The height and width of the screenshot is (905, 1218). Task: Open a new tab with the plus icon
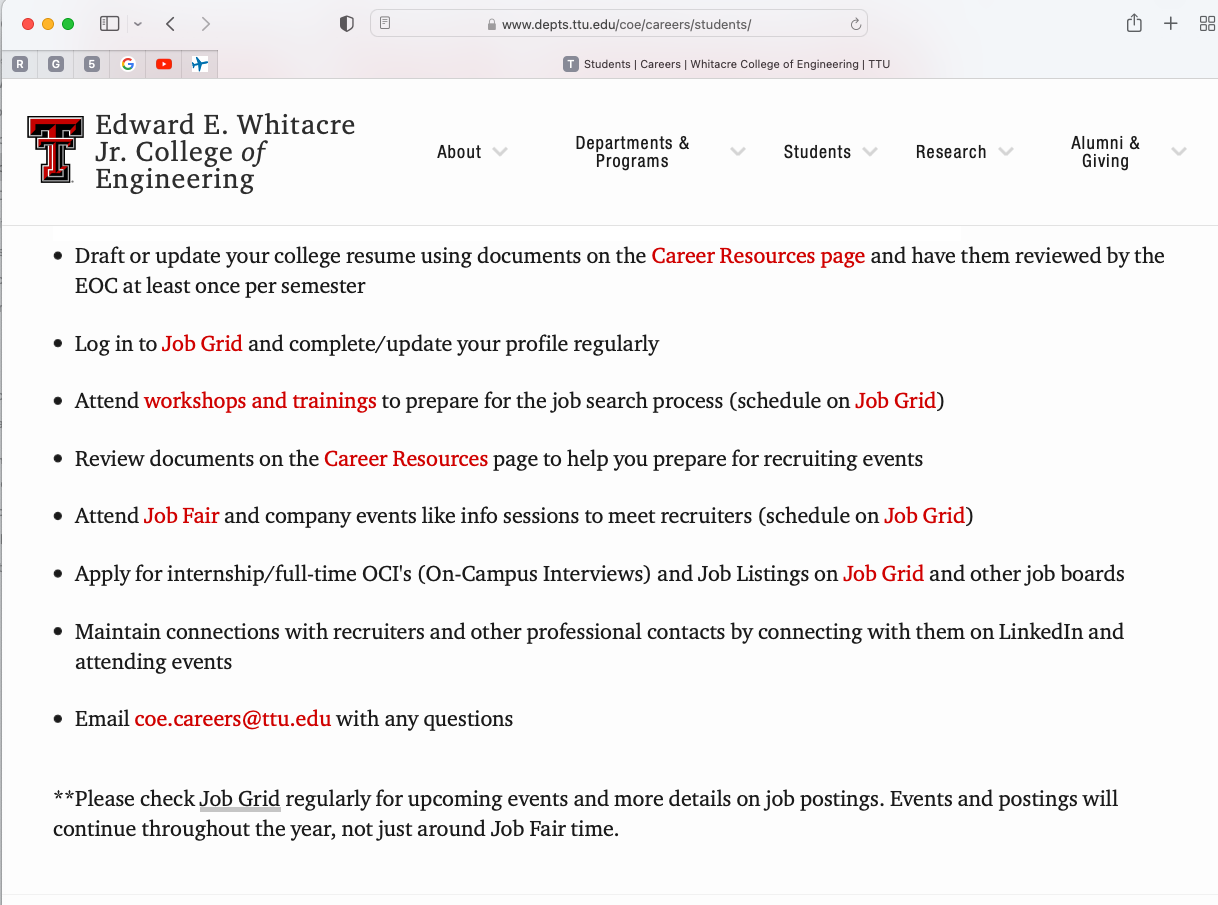pos(1171,24)
